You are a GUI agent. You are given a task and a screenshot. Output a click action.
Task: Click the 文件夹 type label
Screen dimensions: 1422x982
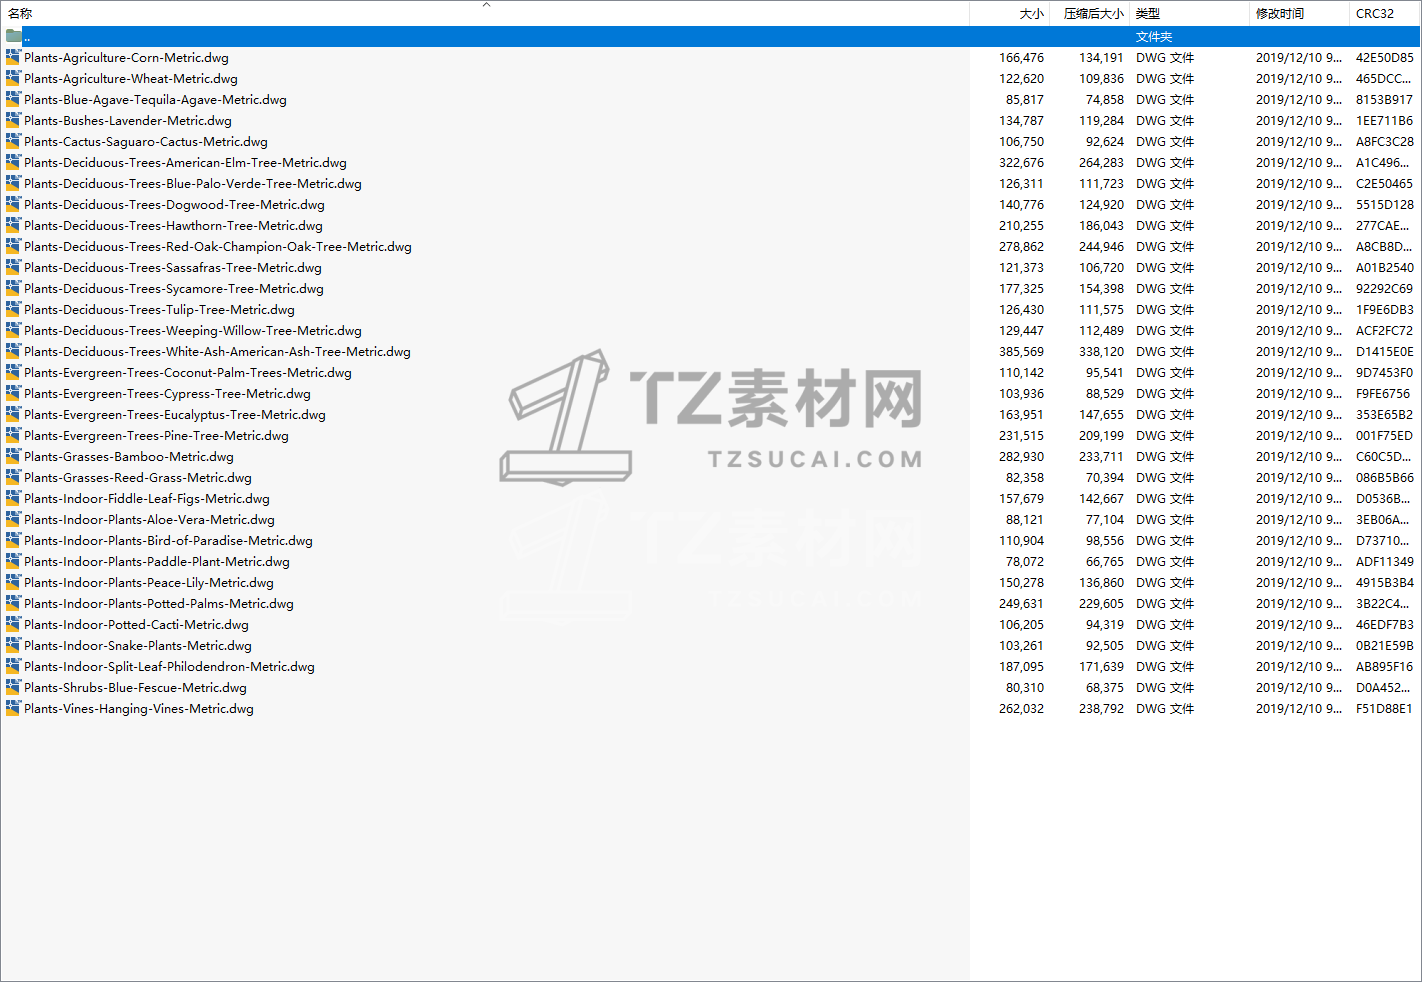click(1154, 37)
